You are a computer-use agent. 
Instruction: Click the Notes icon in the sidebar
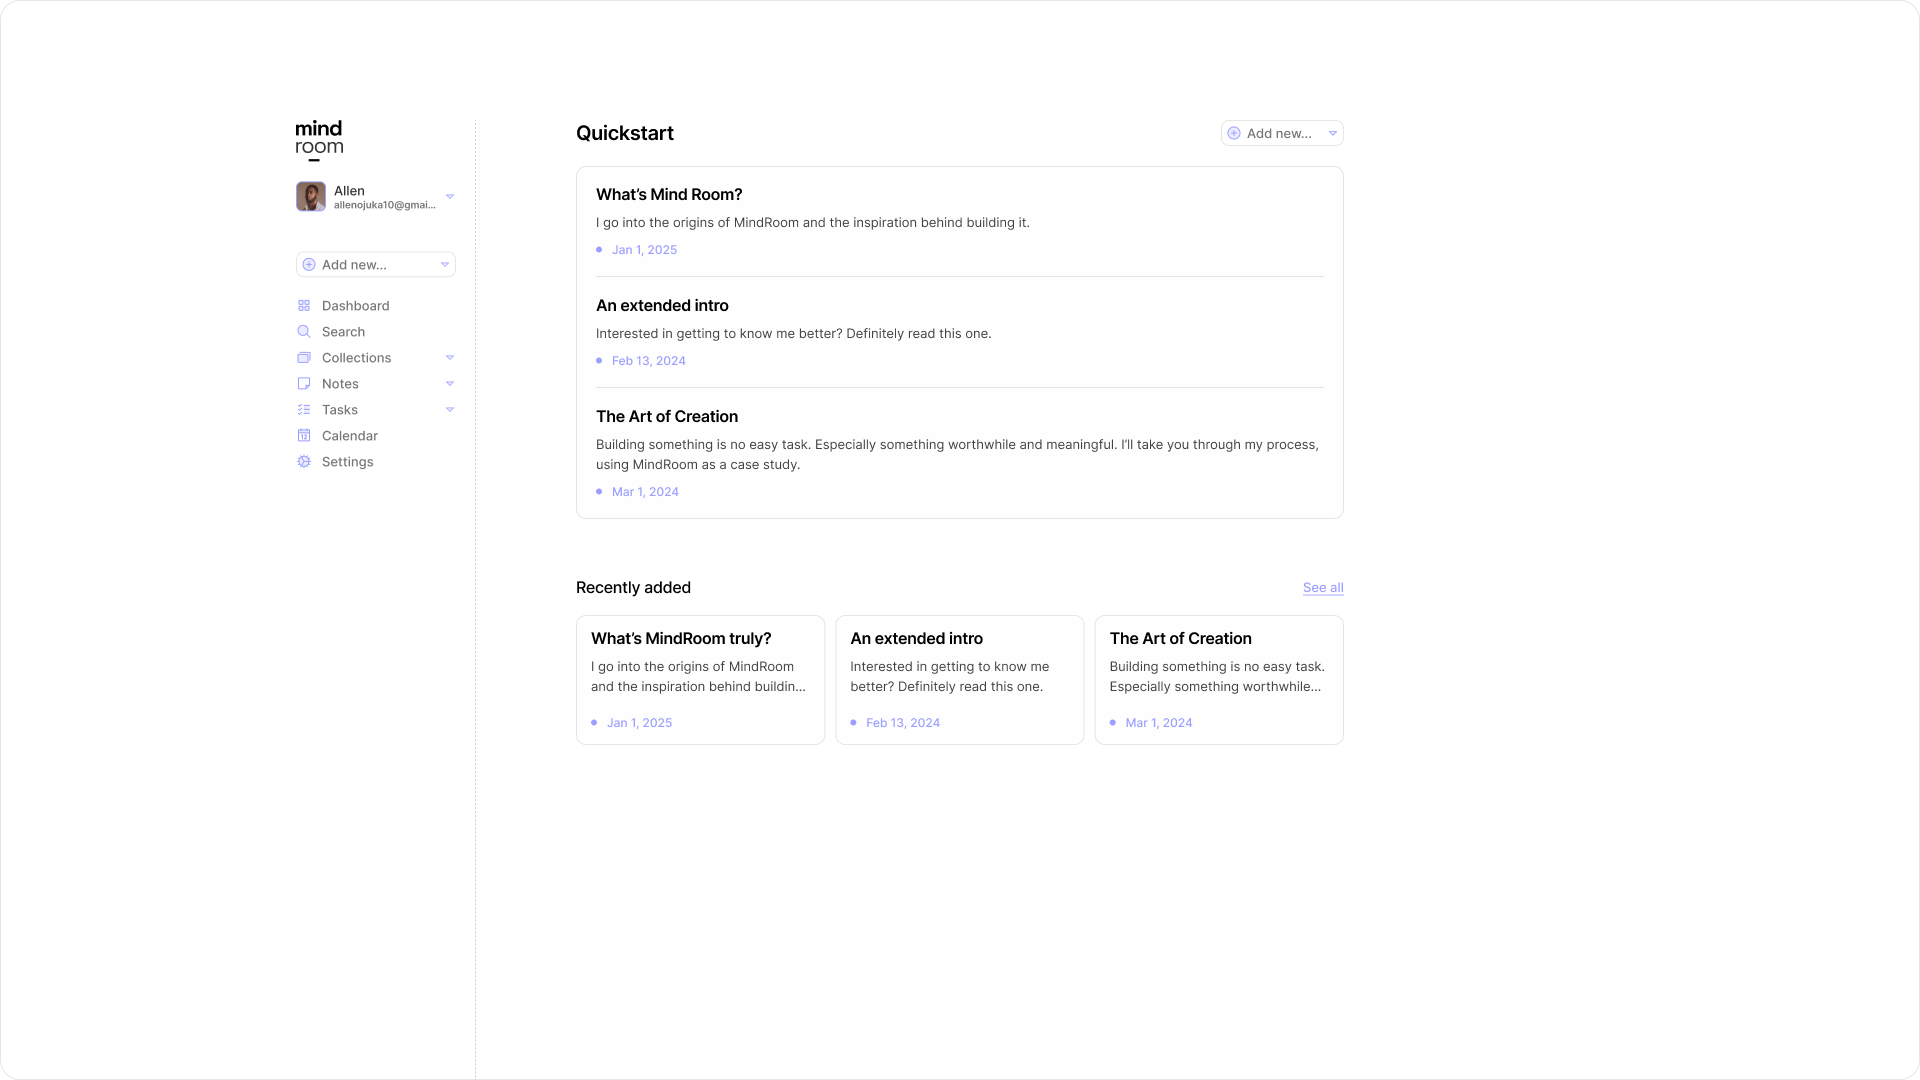click(x=304, y=383)
